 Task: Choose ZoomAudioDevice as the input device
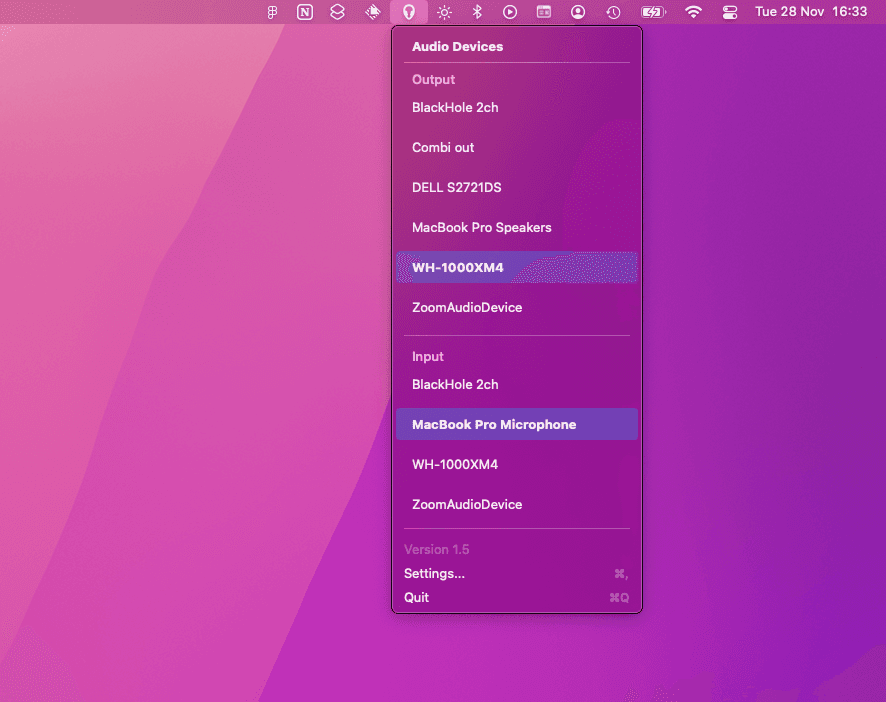(x=517, y=505)
